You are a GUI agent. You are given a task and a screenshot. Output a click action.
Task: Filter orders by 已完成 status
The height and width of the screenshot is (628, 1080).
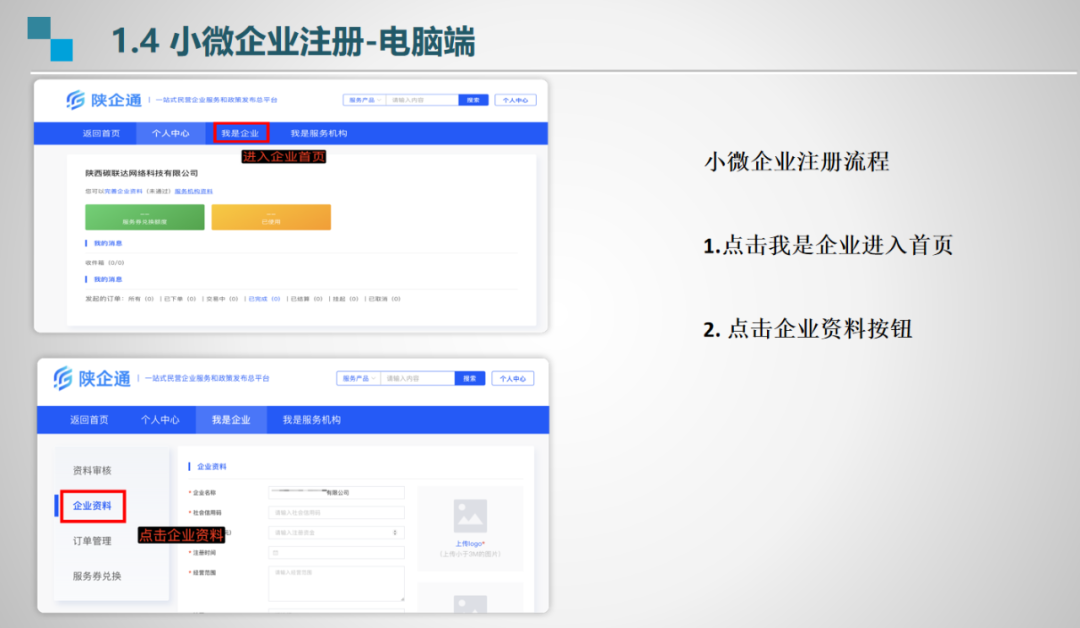264,299
